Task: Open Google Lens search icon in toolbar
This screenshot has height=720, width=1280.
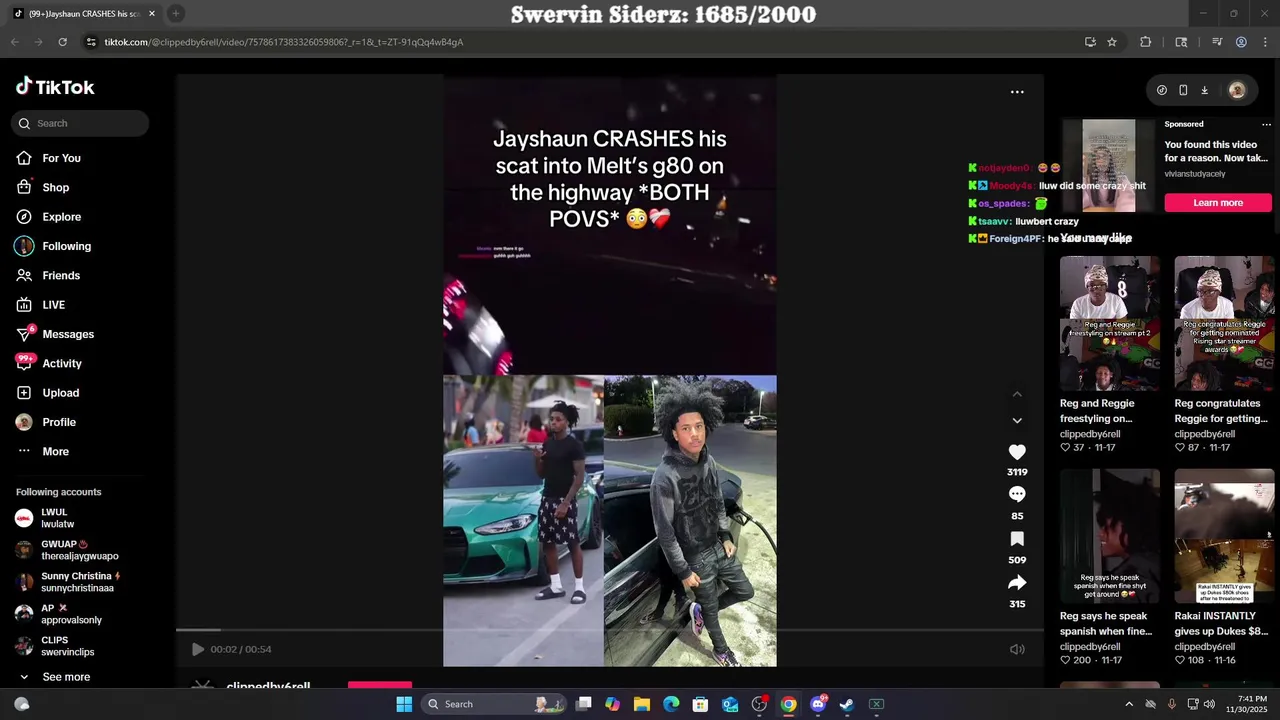Action: tap(1181, 42)
